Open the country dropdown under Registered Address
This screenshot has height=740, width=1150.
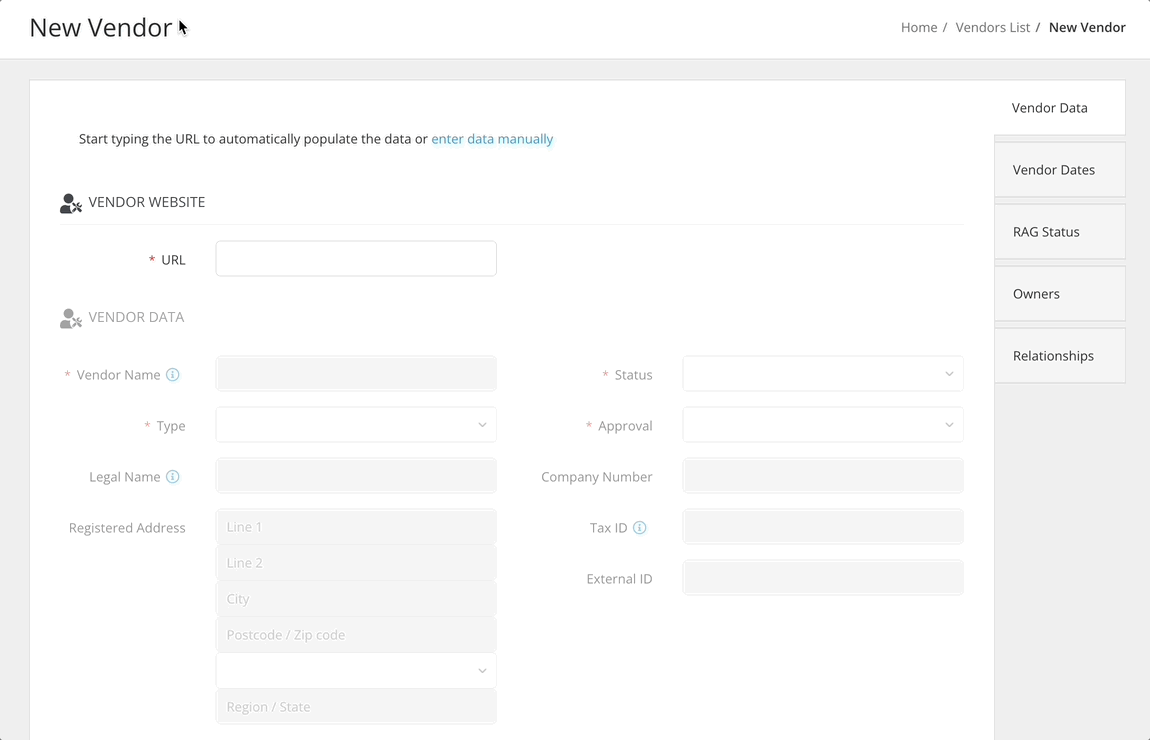point(355,670)
